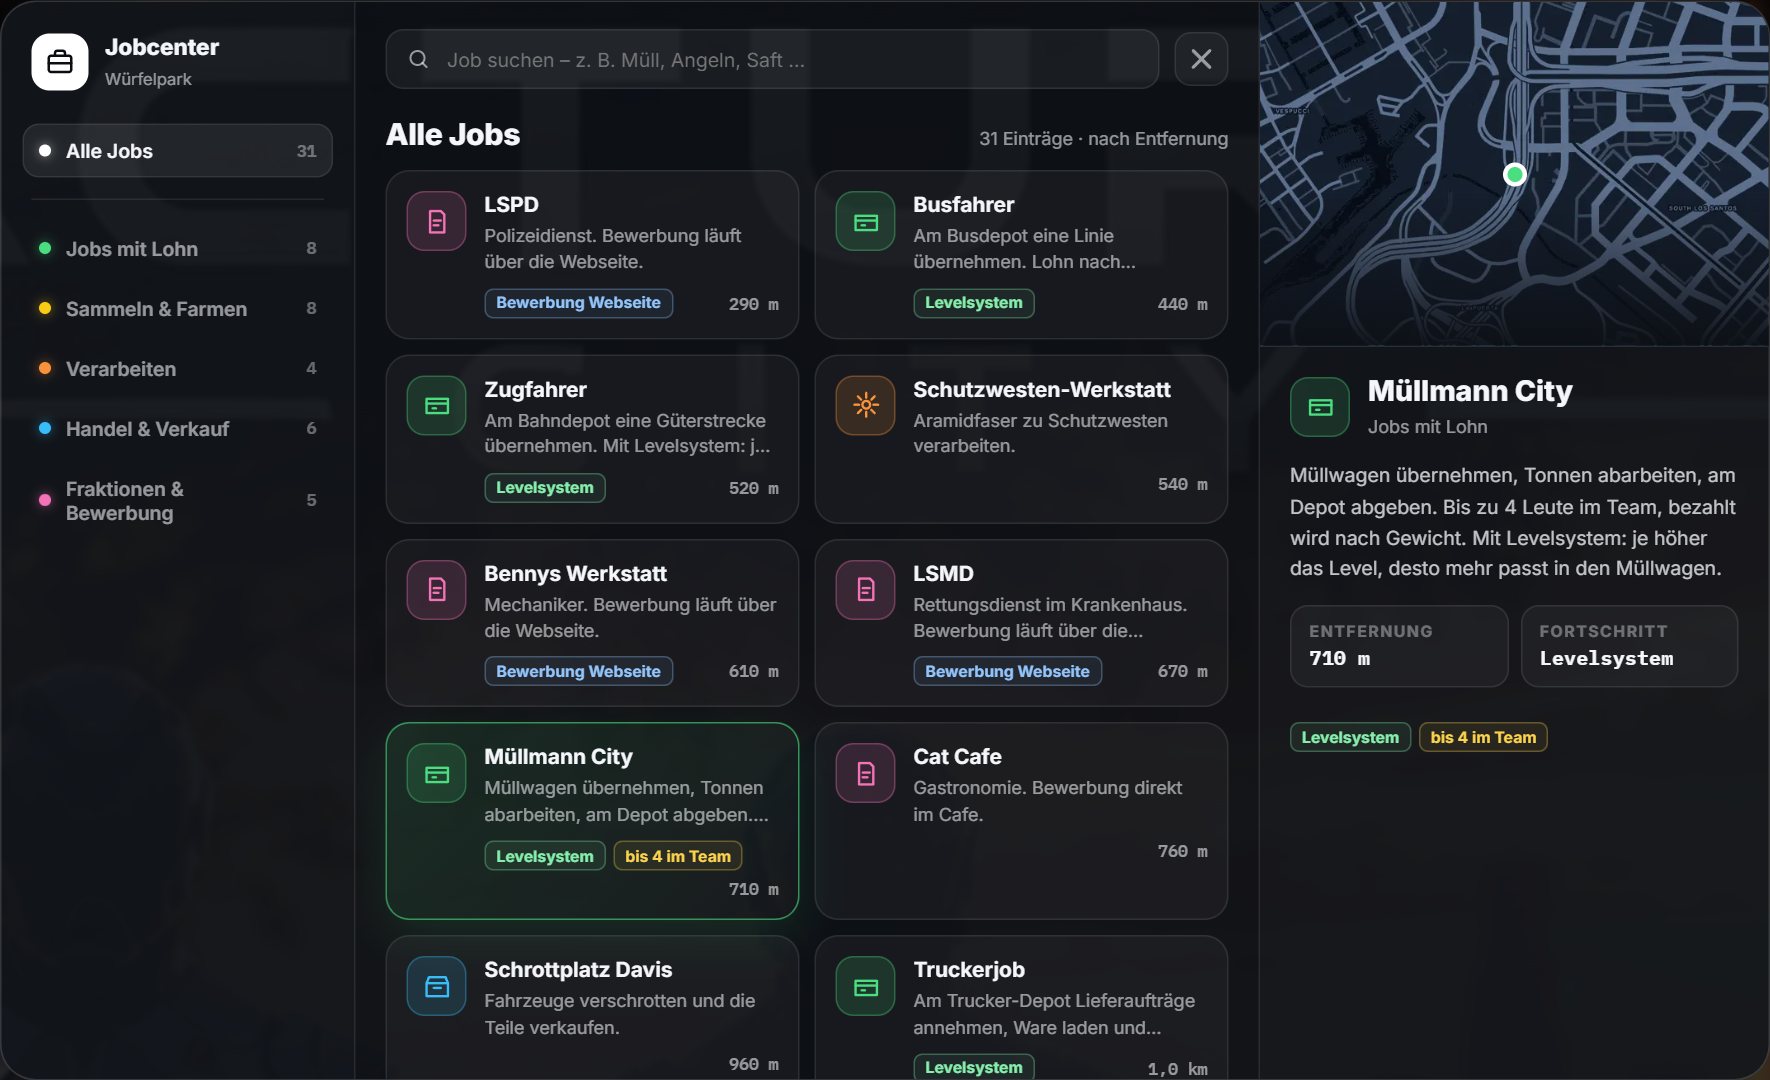Click the Bewerbung Webseite tag on LSPD
This screenshot has width=1770, height=1080.
point(578,303)
